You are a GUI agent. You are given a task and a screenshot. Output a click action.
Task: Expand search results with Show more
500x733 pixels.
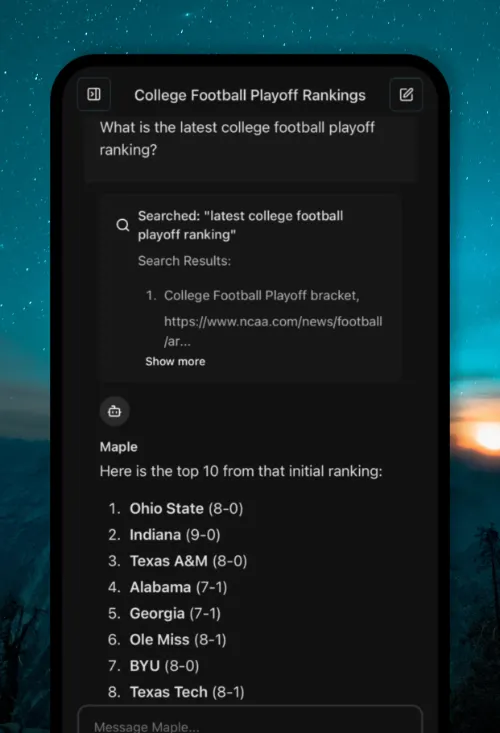pyautogui.click(x=175, y=361)
